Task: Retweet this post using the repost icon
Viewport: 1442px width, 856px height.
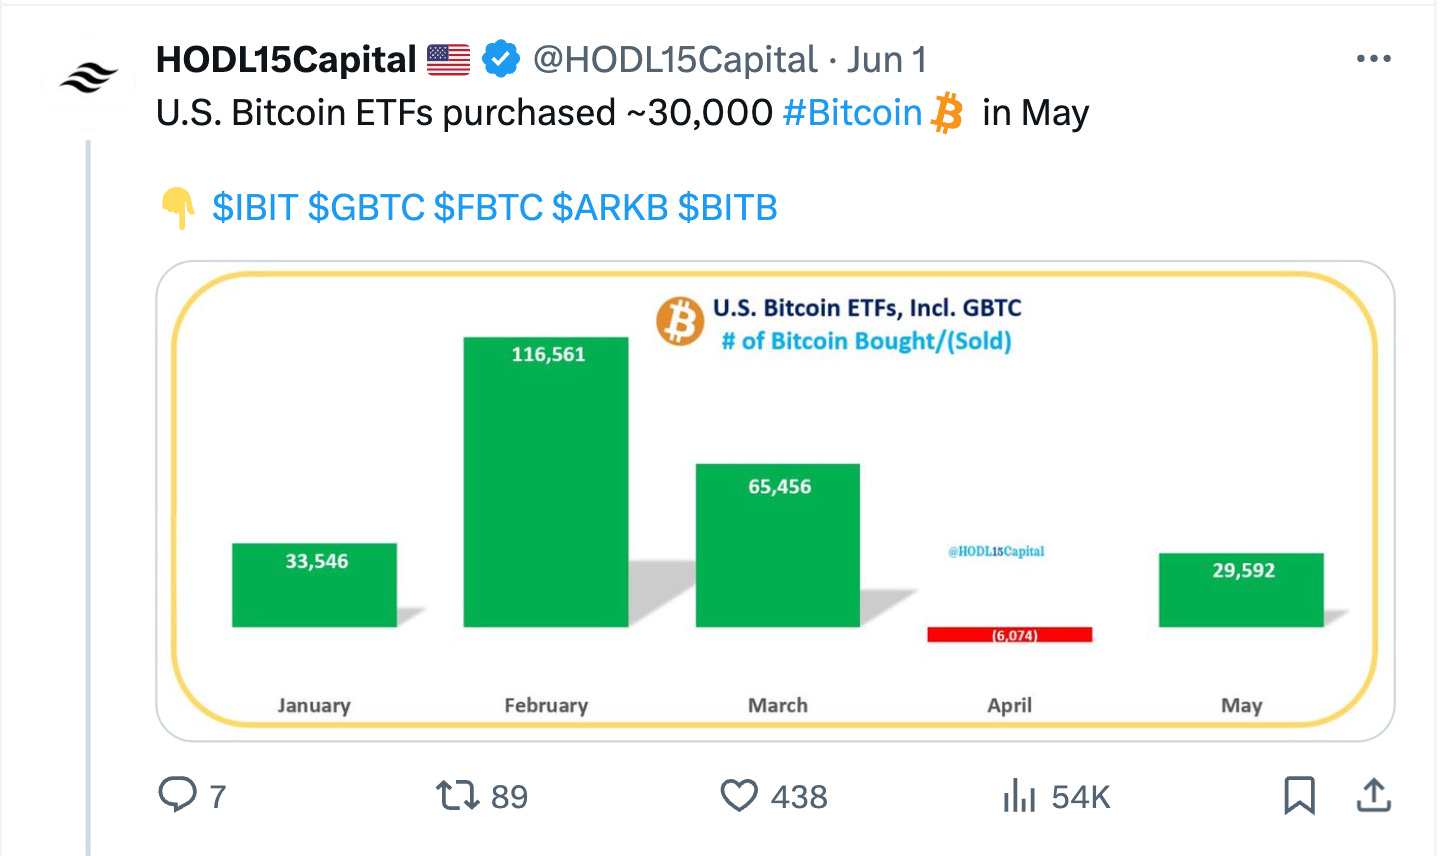Action: click(x=457, y=796)
